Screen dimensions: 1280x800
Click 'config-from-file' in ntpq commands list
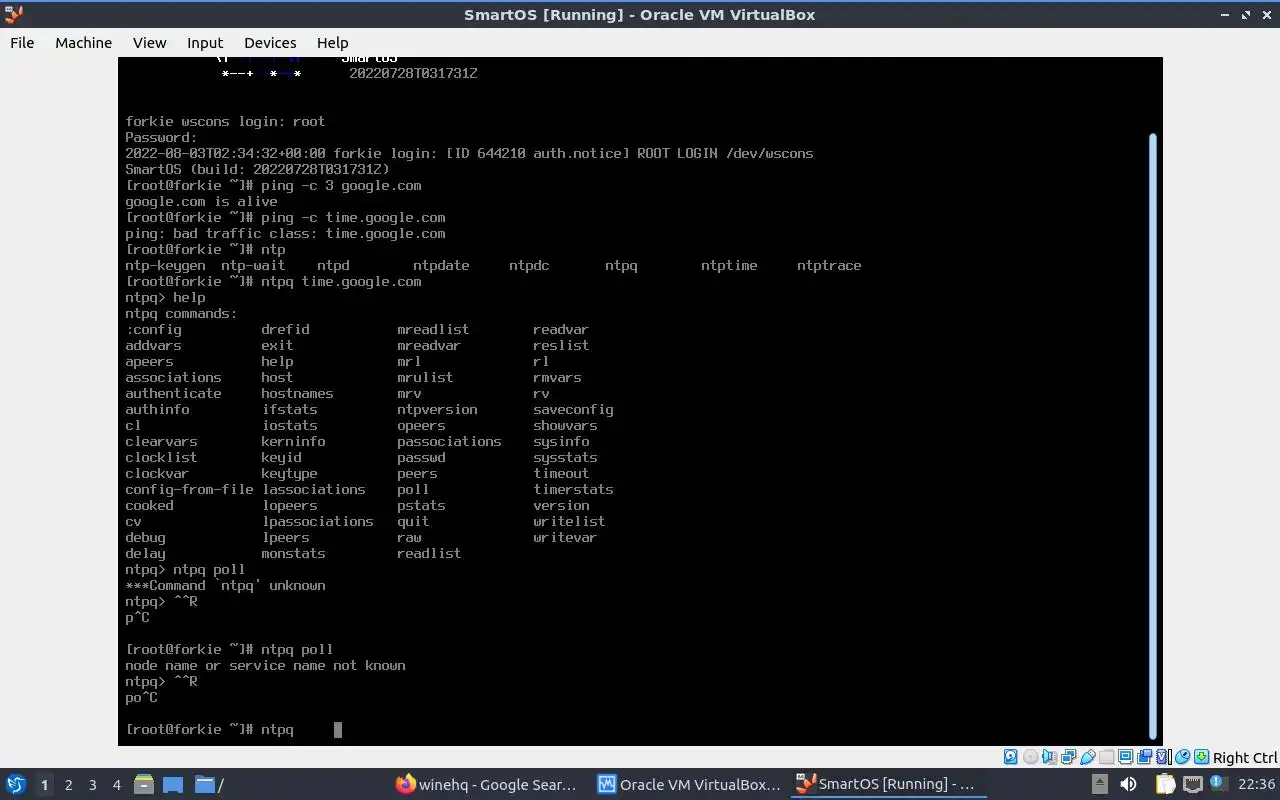click(x=189, y=490)
